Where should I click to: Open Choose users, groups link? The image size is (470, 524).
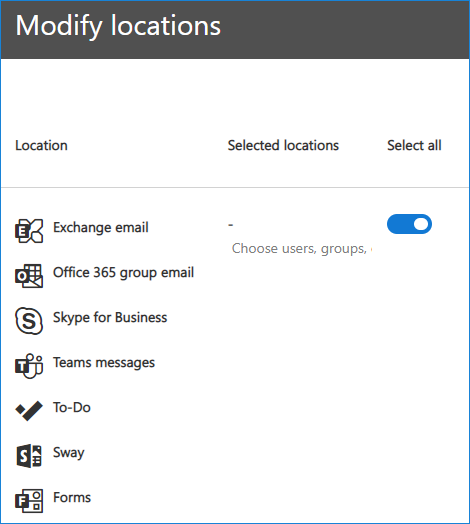302,249
